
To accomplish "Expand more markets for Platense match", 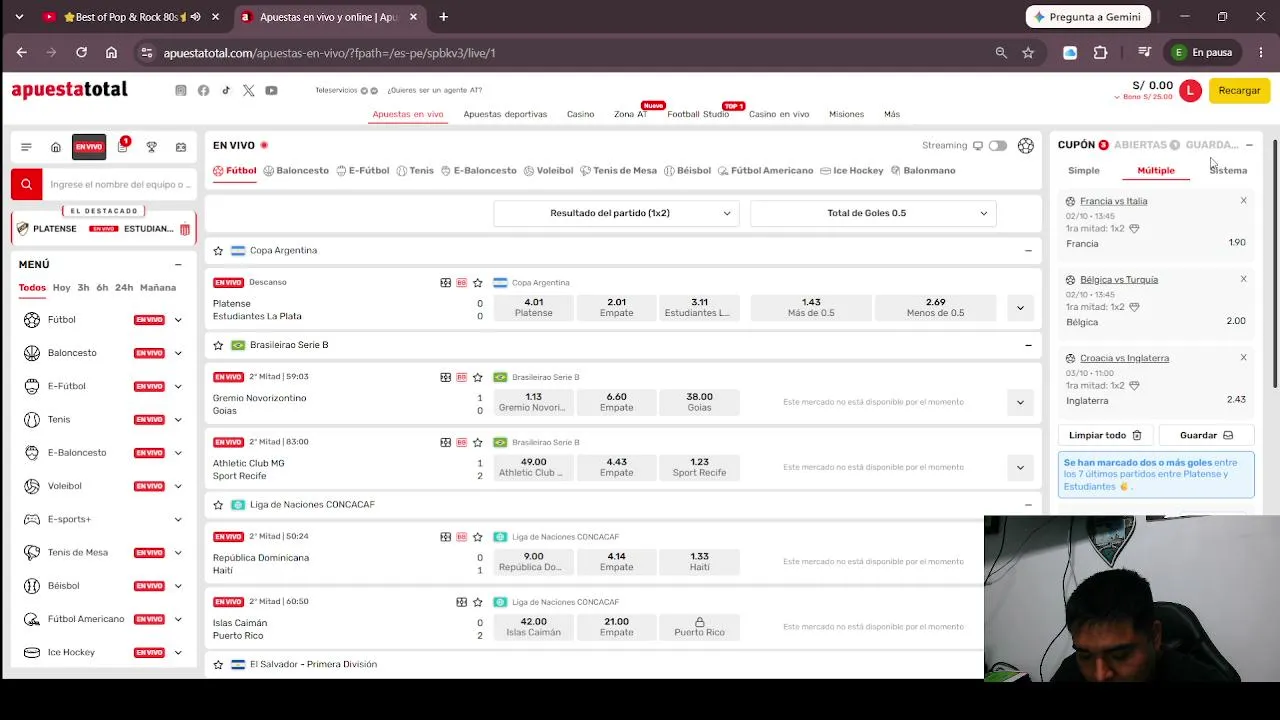I will click(x=1020, y=308).
